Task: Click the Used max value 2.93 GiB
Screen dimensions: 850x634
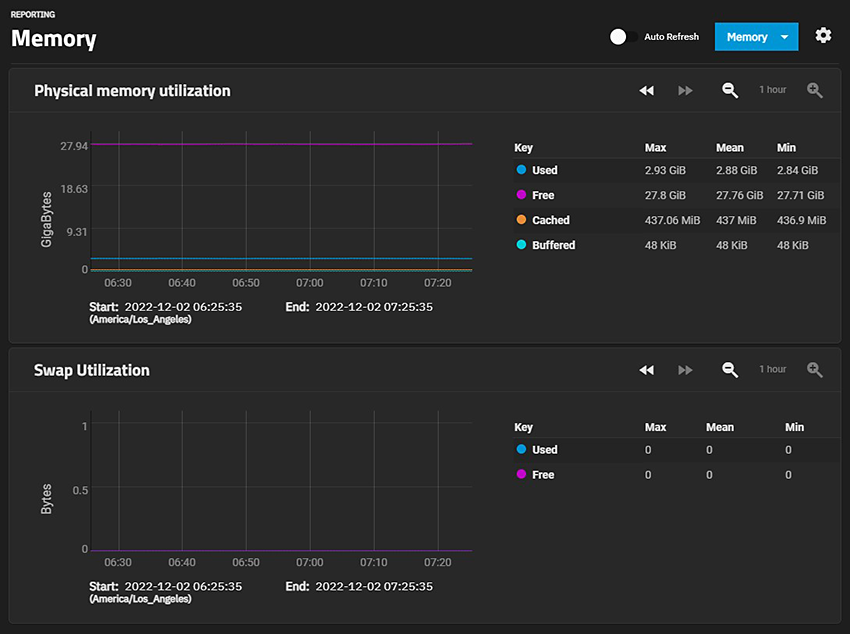Action: [x=665, y=170]
